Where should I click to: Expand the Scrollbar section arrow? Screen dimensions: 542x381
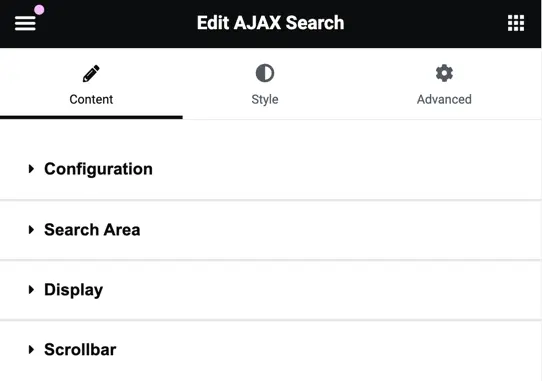31,349
